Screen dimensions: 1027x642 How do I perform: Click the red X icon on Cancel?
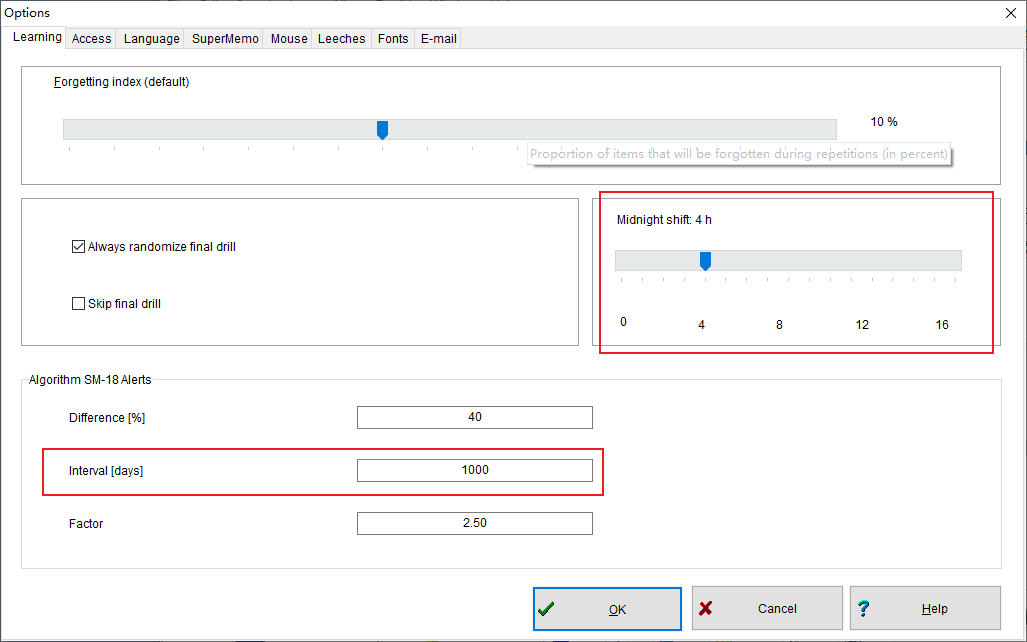tap(705, 608)
